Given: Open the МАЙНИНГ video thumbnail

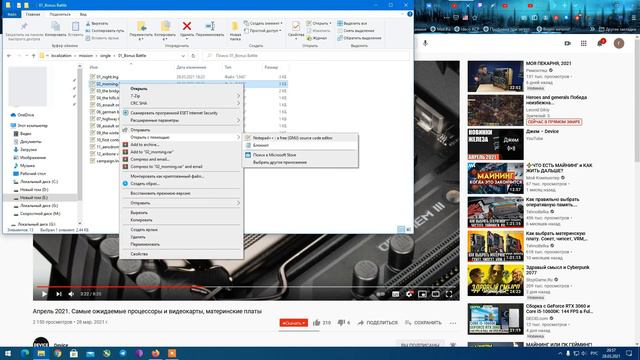Looking at the screenshot, I should (496, 178).
